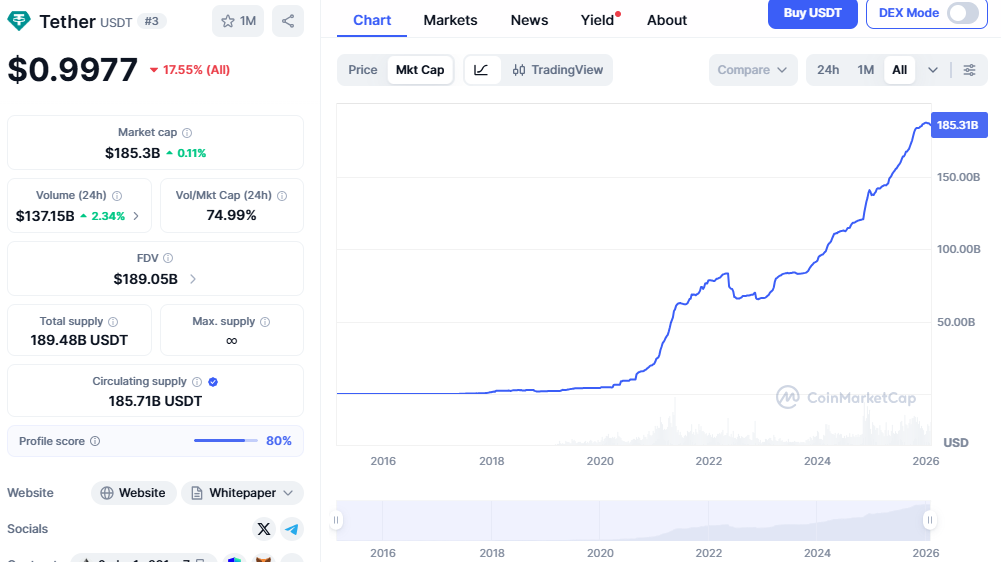
Task: Click the #3 rank badge
Action: tap(152, 21)
